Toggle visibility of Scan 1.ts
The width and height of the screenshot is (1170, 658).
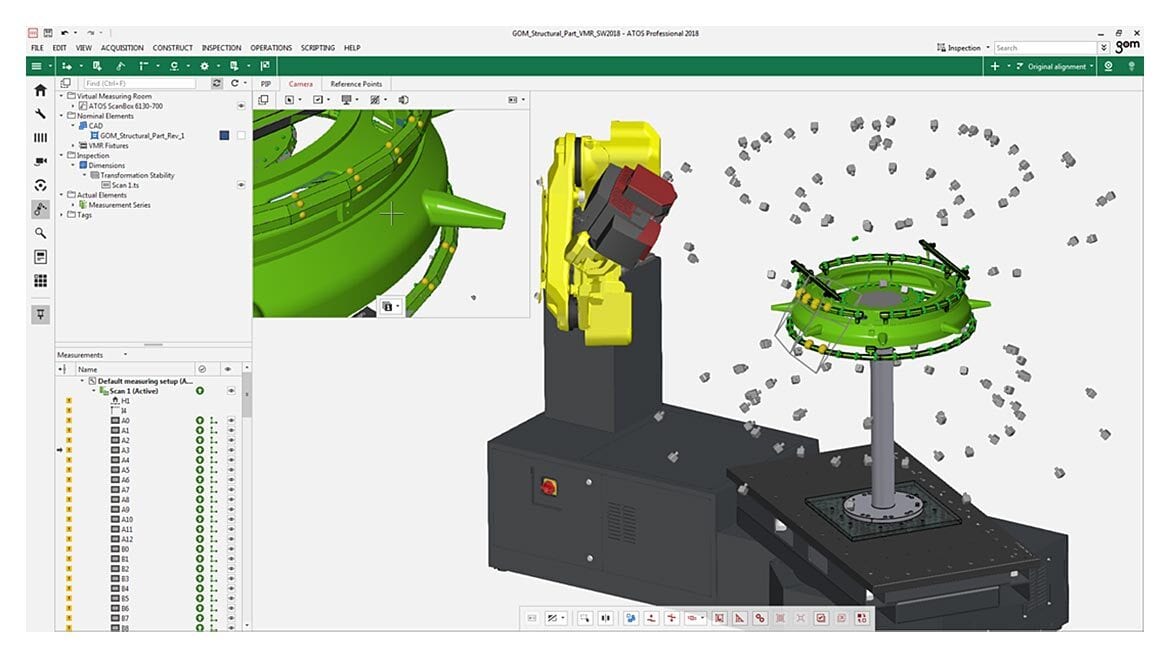[241, 185]
